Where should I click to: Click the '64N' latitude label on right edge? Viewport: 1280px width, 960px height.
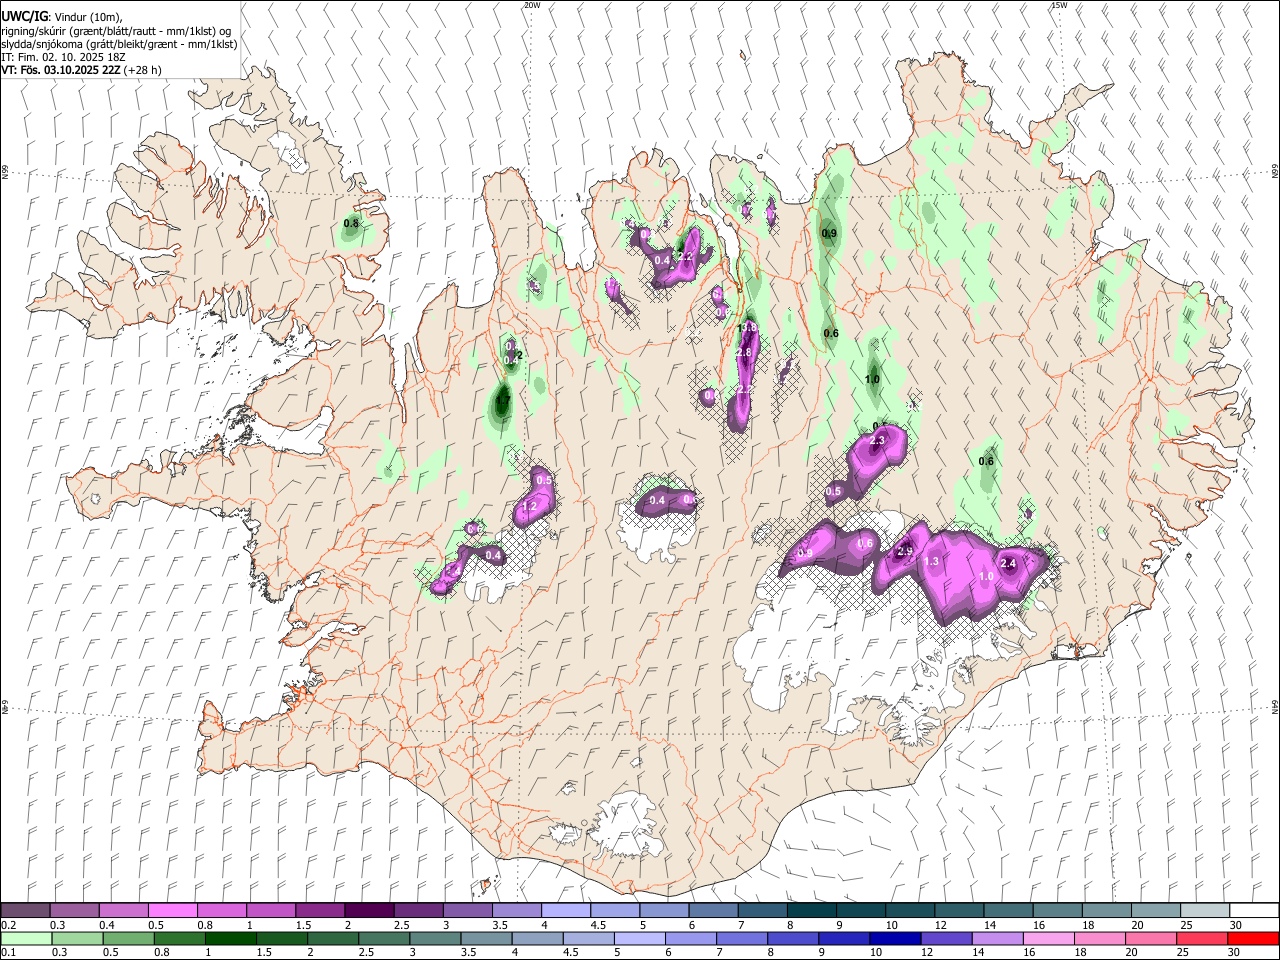pos(1275,706)
